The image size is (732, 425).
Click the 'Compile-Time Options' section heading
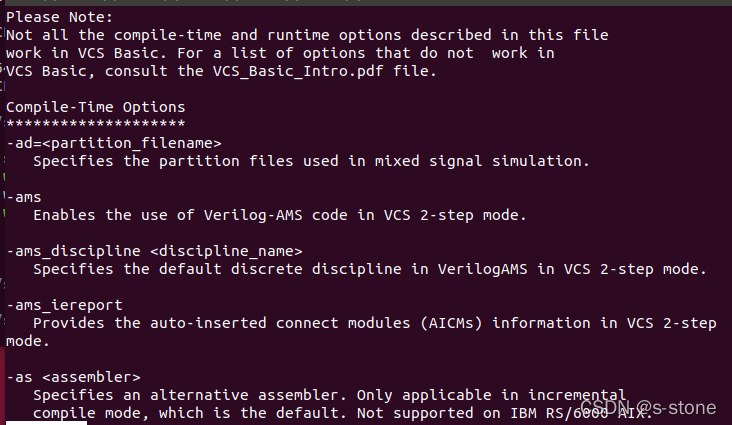click(95, 107)
